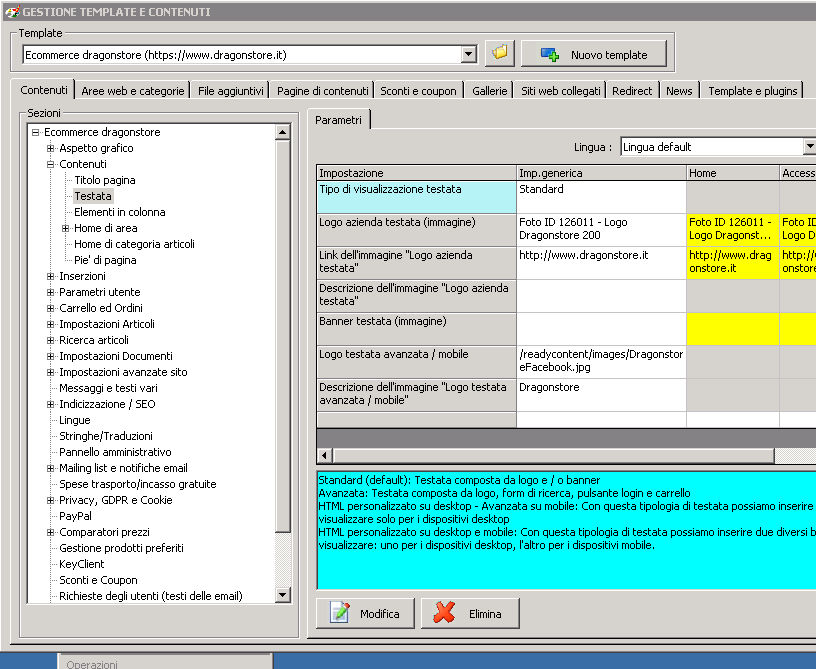Click the Elimina button with red X
Viewport: 816px width, 669px height.
click(x=470, y=613)
